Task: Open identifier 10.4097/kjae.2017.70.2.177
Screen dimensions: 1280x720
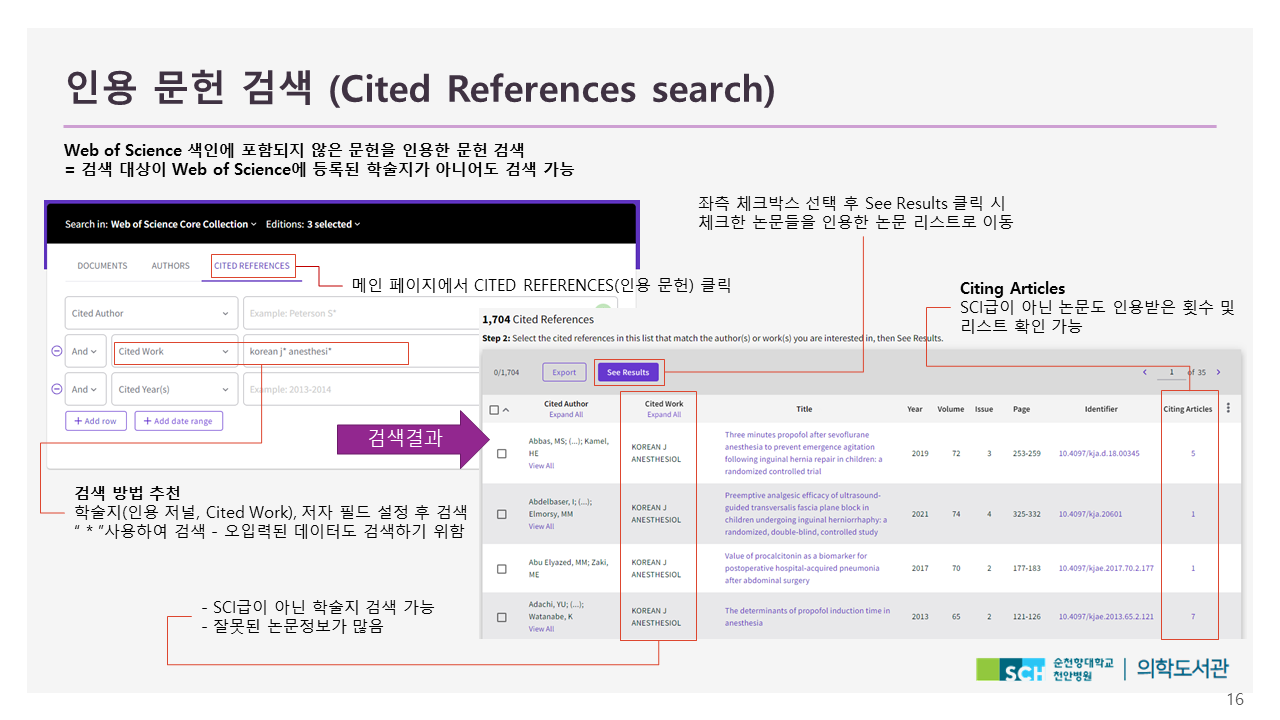Action: [x=1106, y=568]
